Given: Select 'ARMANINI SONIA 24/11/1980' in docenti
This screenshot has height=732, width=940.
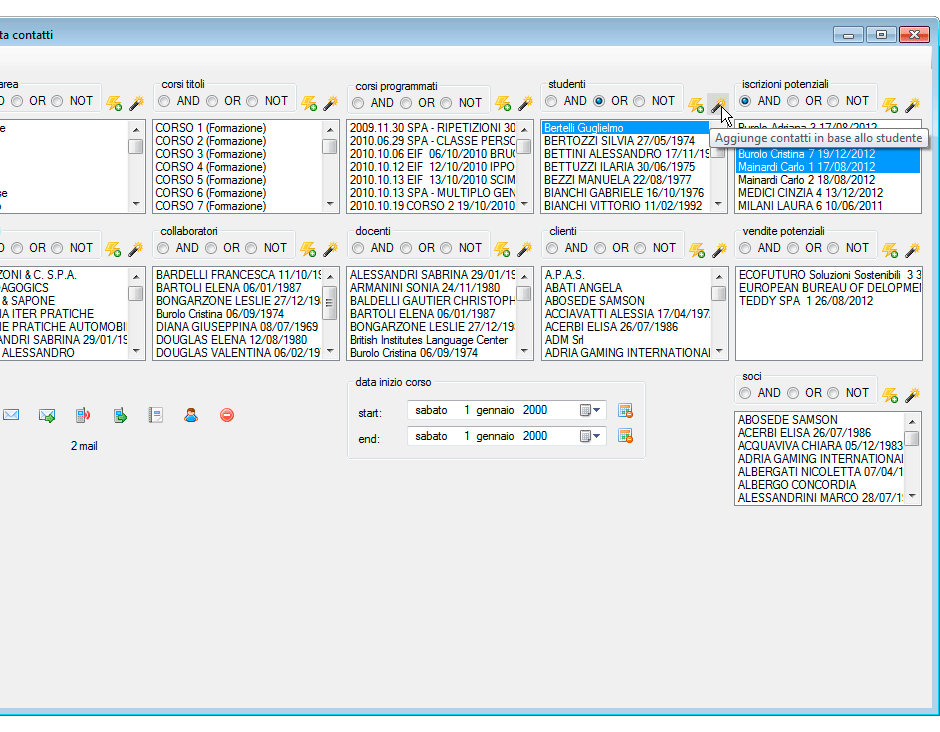Looking at the screenshot, I should tap(424, 288).
